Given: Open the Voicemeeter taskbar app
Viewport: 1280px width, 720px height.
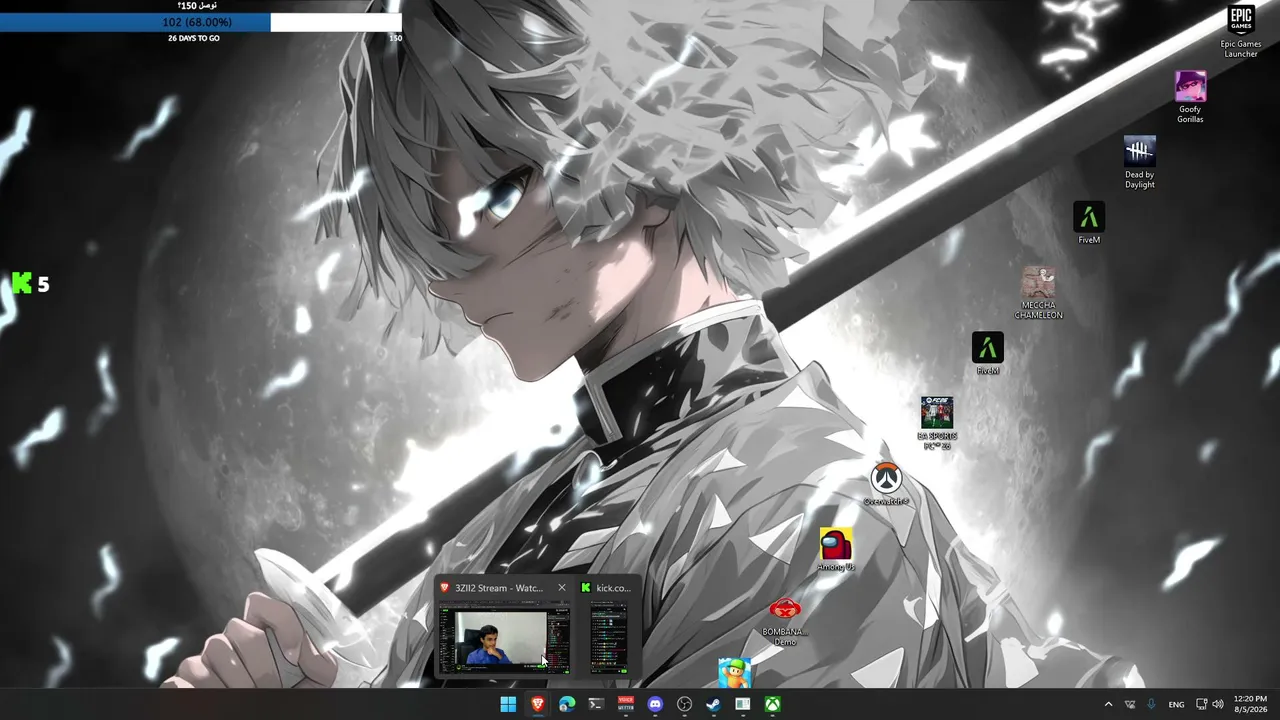Looking at the screenshot, I should (x=626, y=704).
